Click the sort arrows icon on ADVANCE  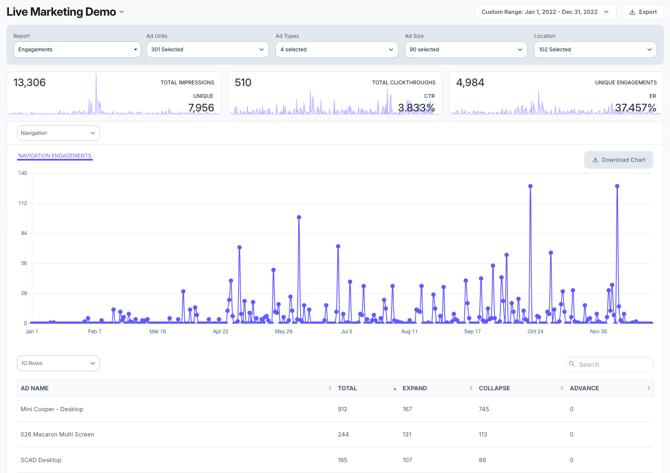pos(649,388)
